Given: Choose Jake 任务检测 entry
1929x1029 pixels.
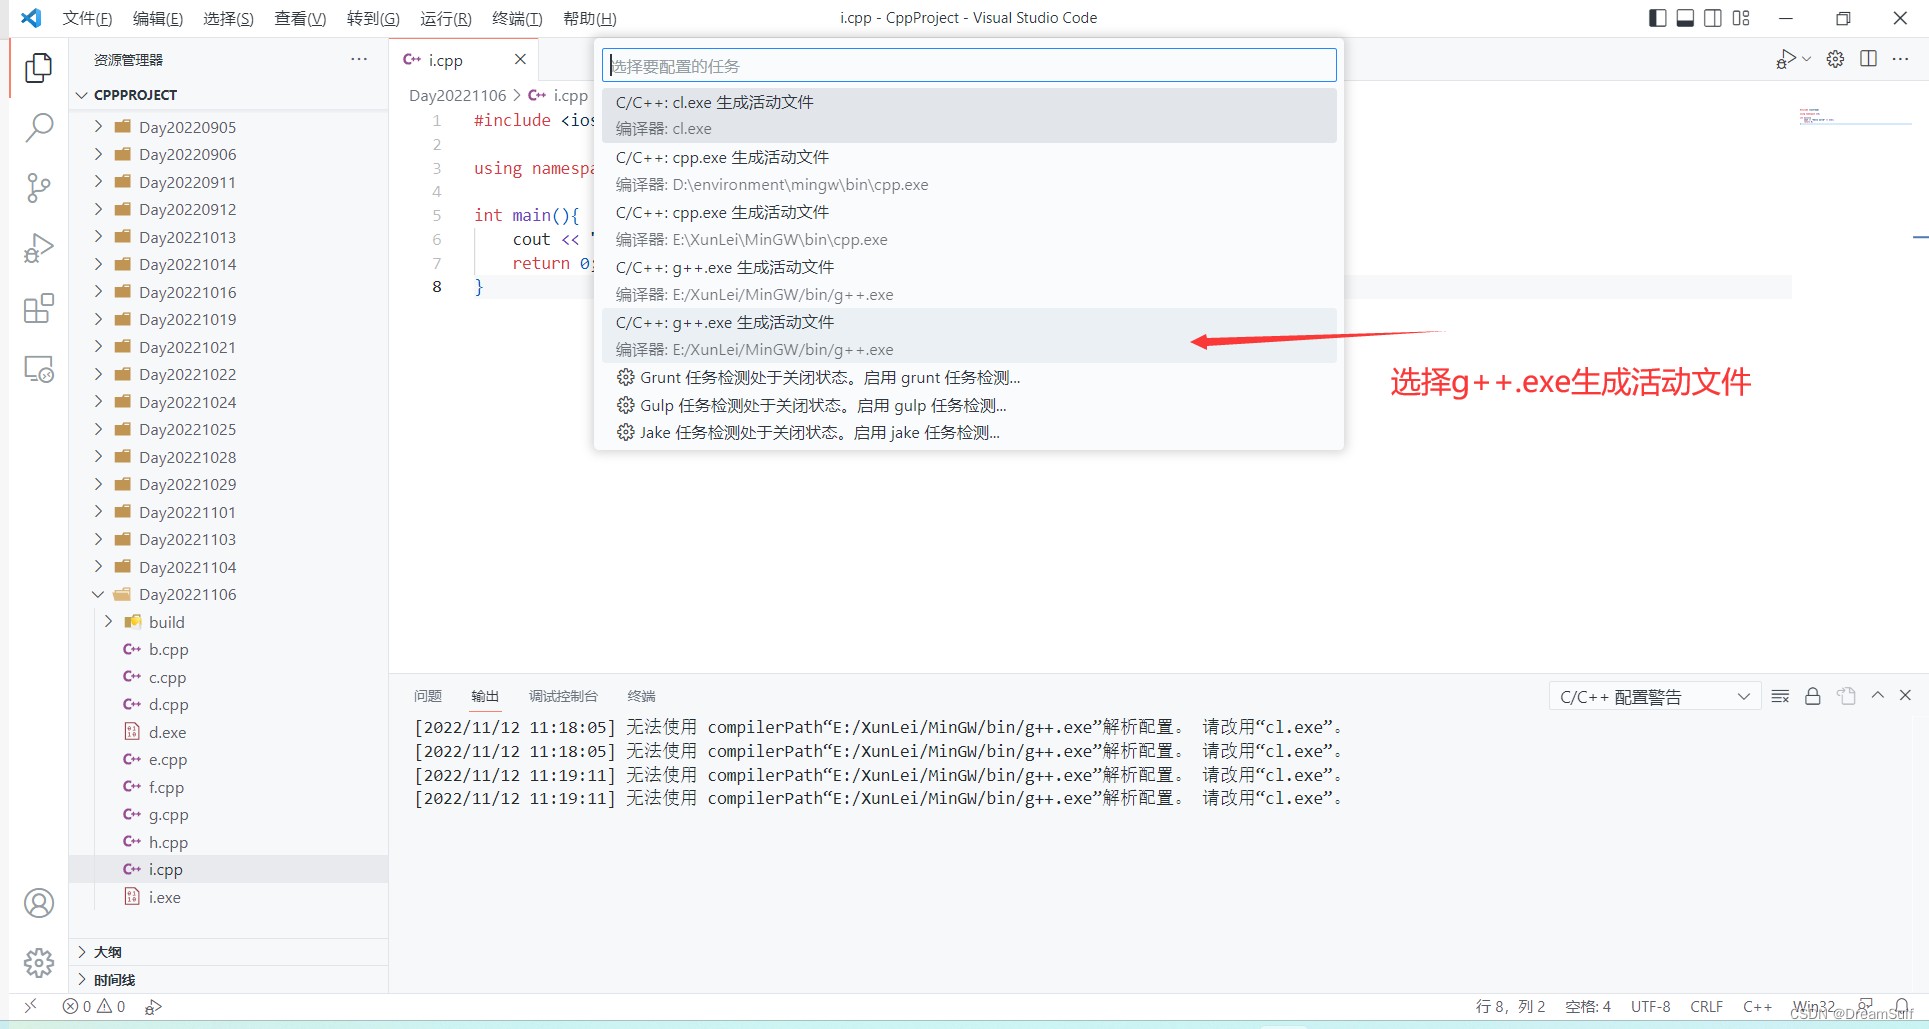Looking at the screenshot, I should (x=969, y=432).
